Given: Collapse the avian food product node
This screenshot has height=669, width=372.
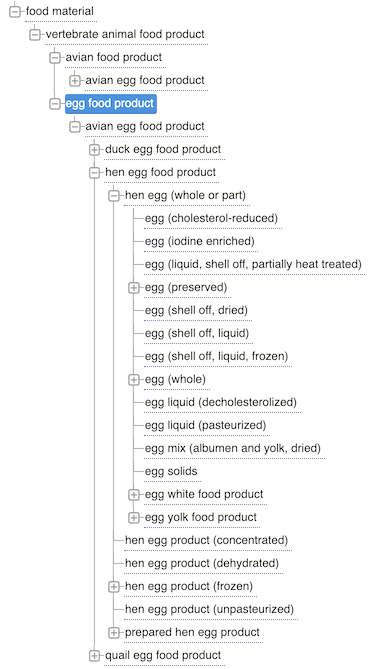Looking at the screenshot, I should 55,58.
